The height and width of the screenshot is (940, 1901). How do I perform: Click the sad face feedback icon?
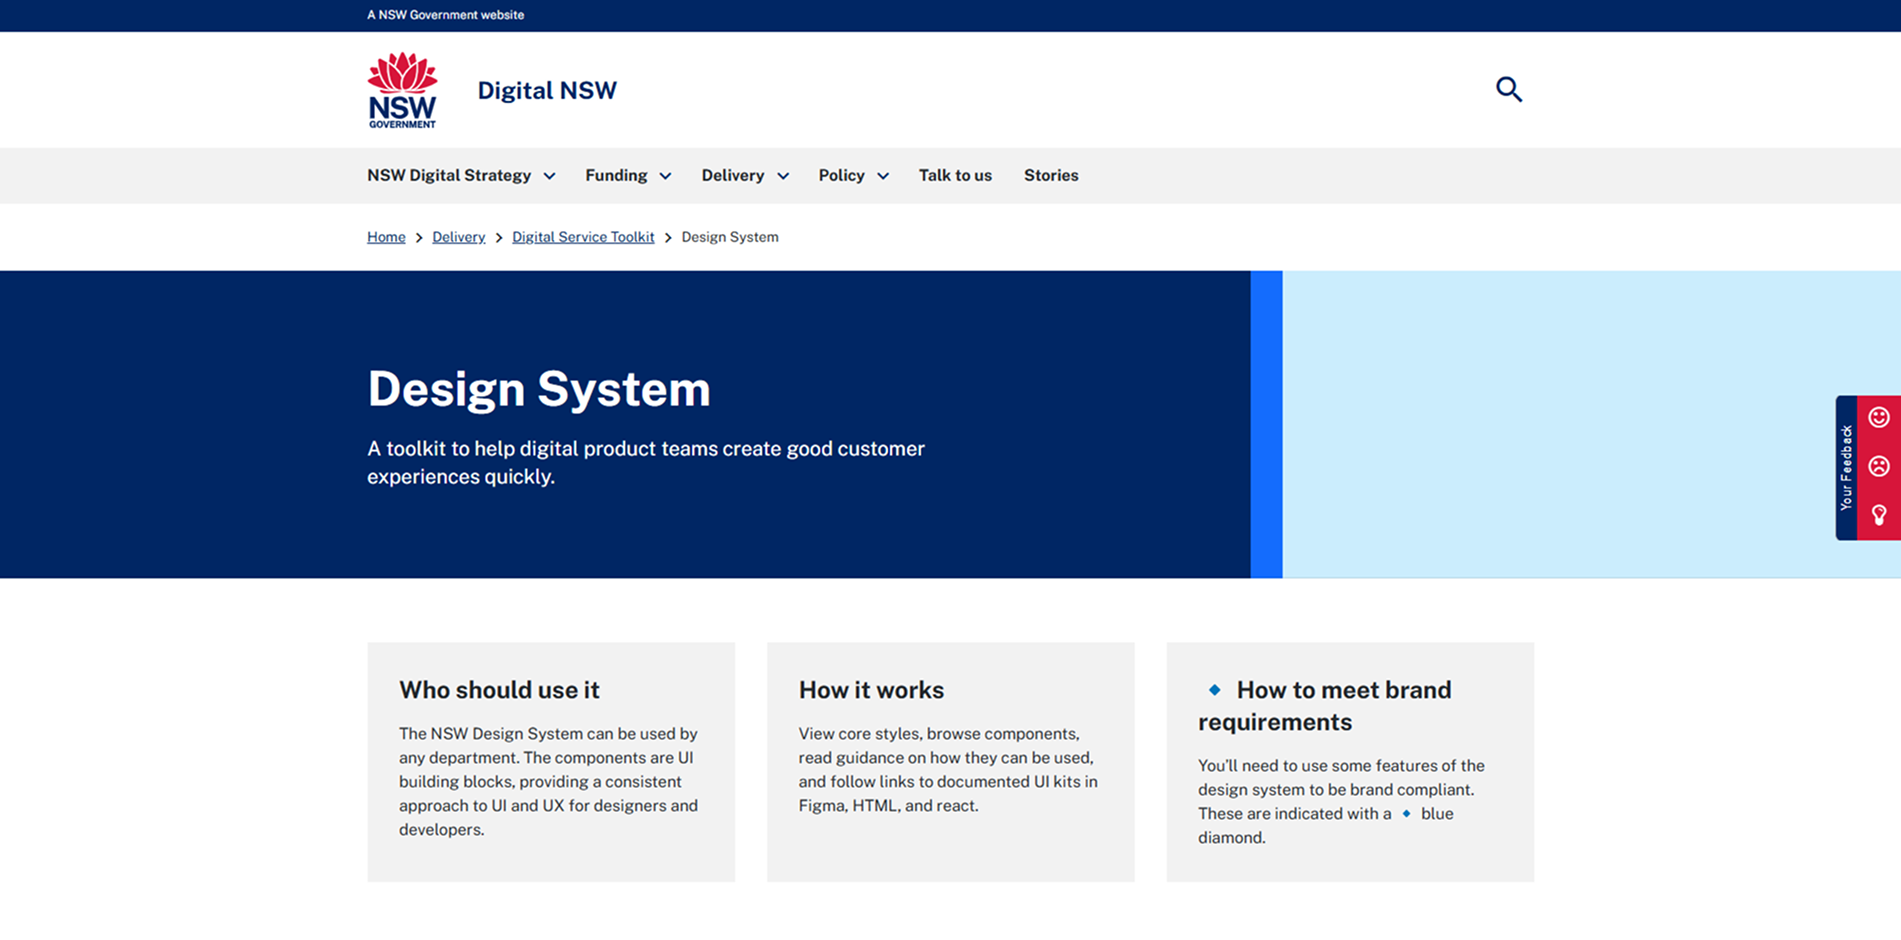[1879, 466]
